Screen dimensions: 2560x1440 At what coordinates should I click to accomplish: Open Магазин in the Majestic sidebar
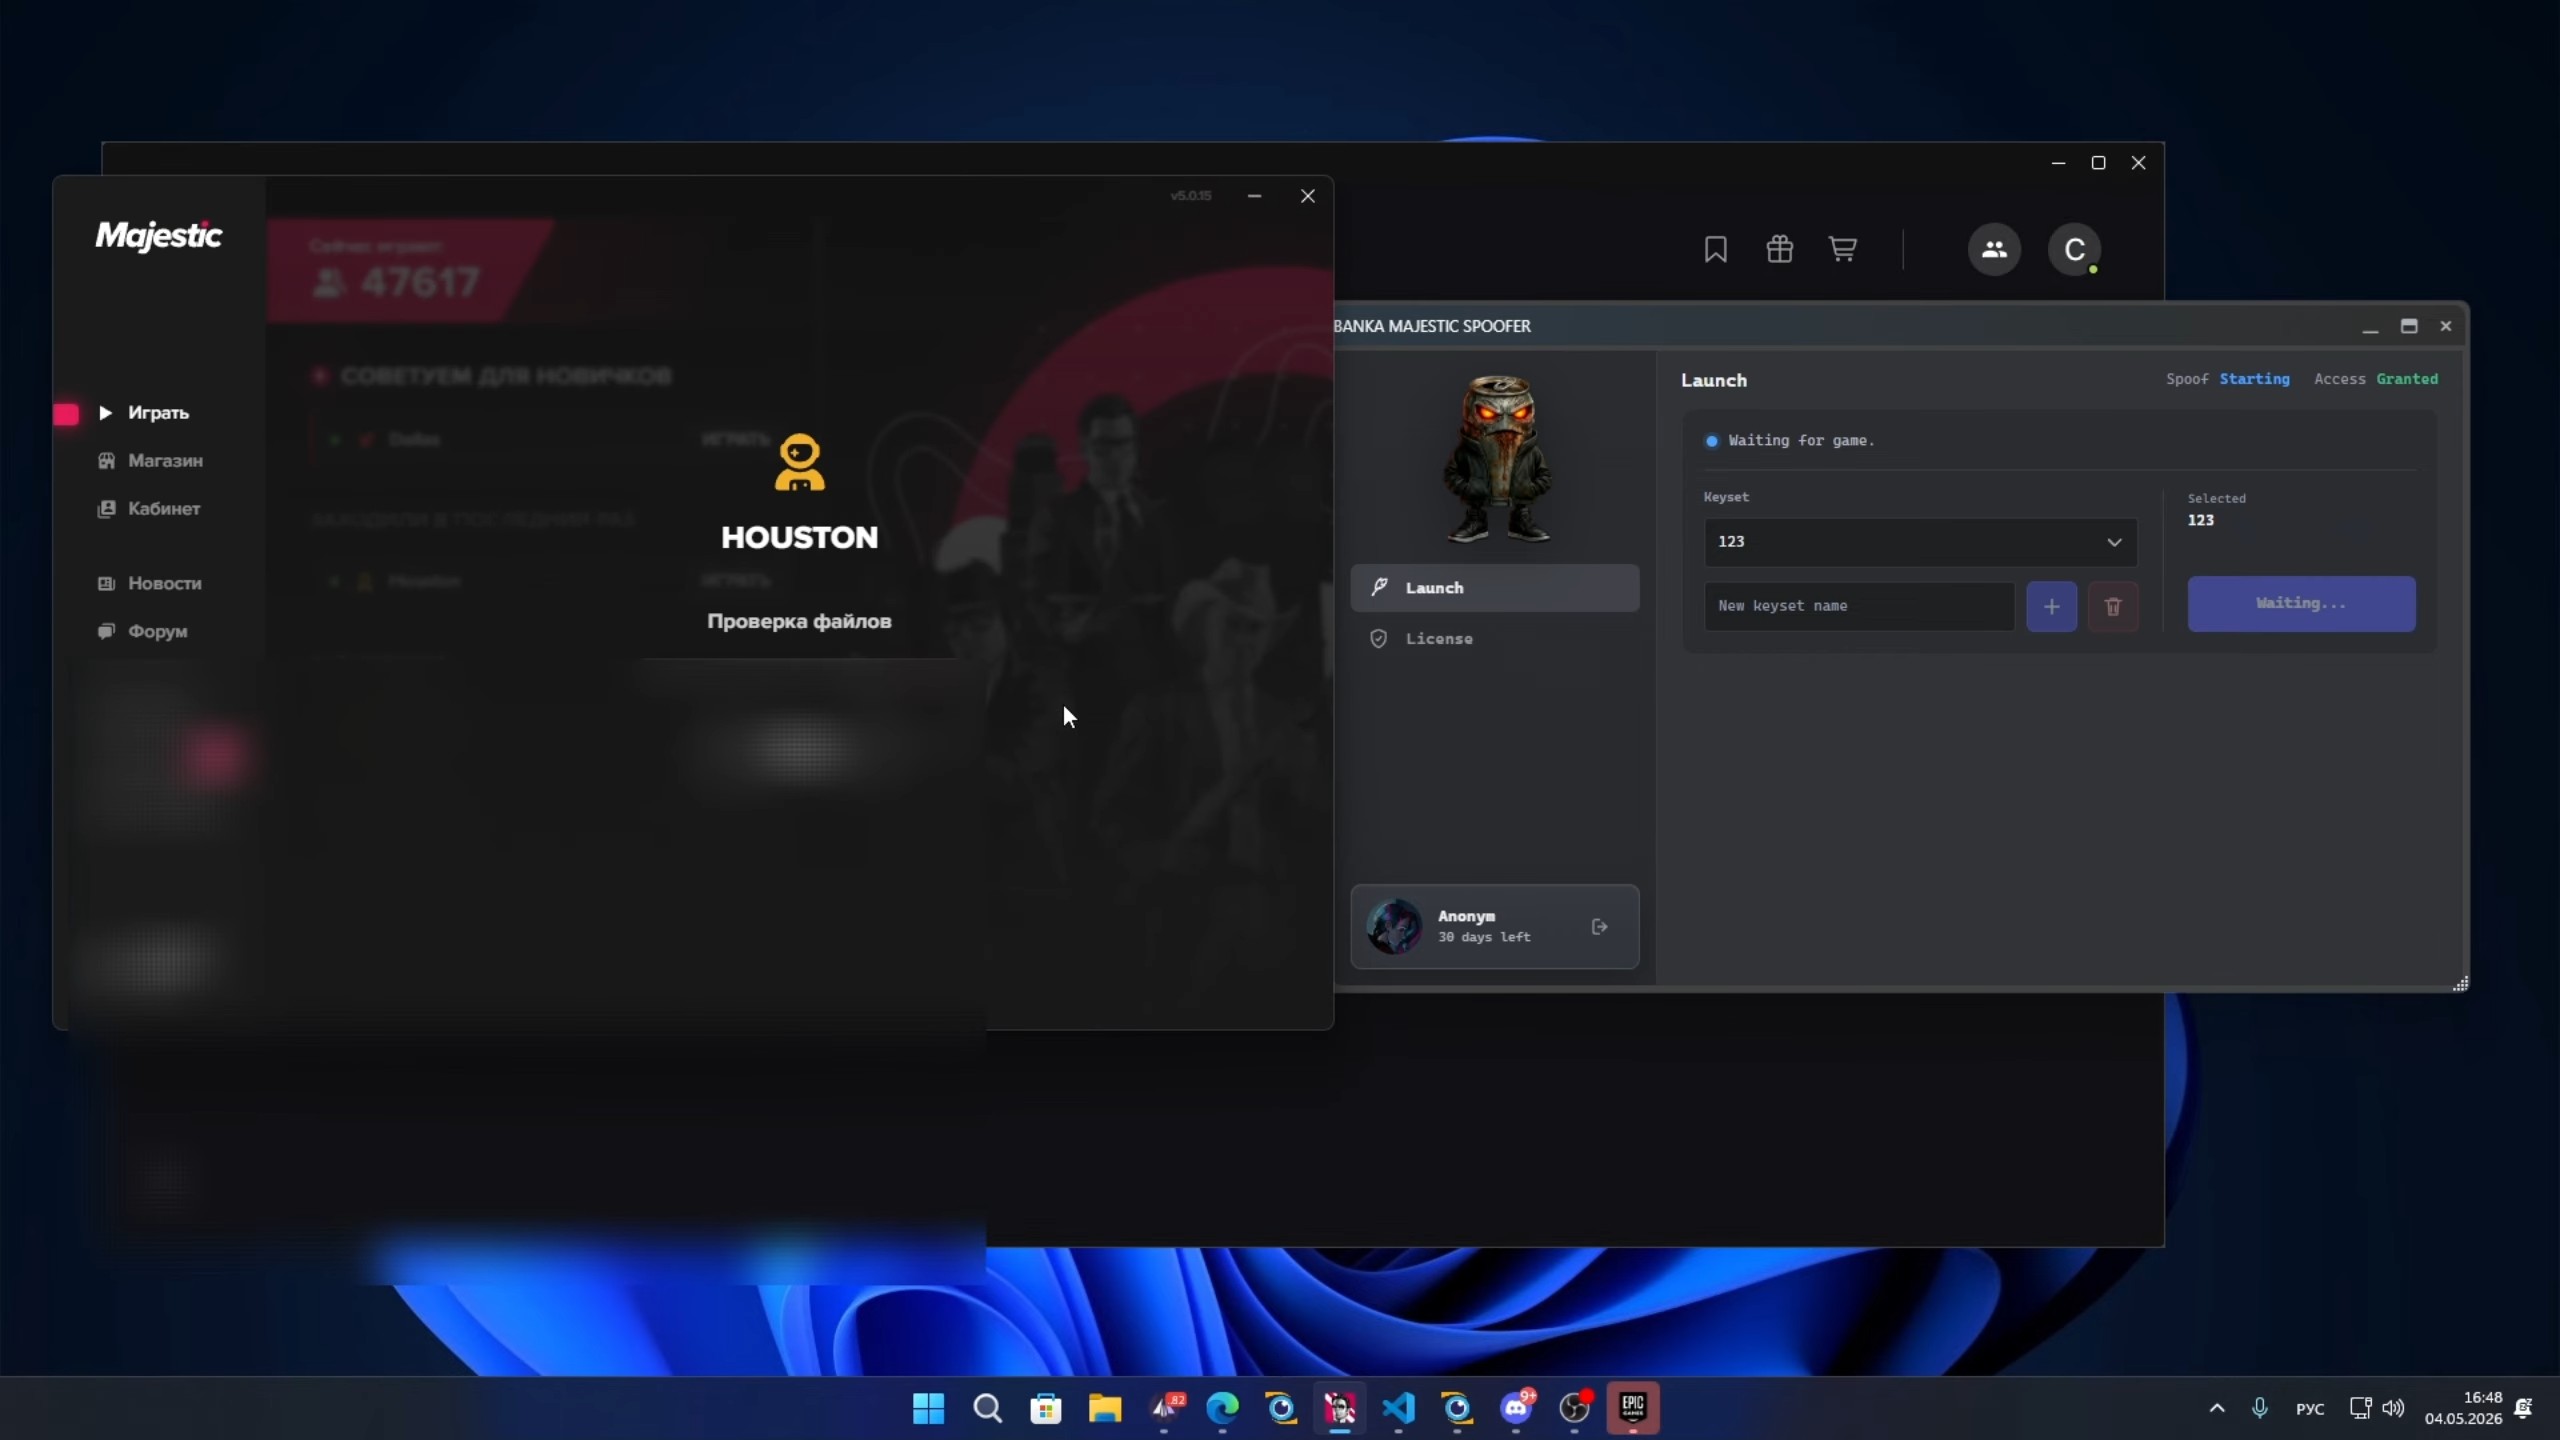[150, 461]
